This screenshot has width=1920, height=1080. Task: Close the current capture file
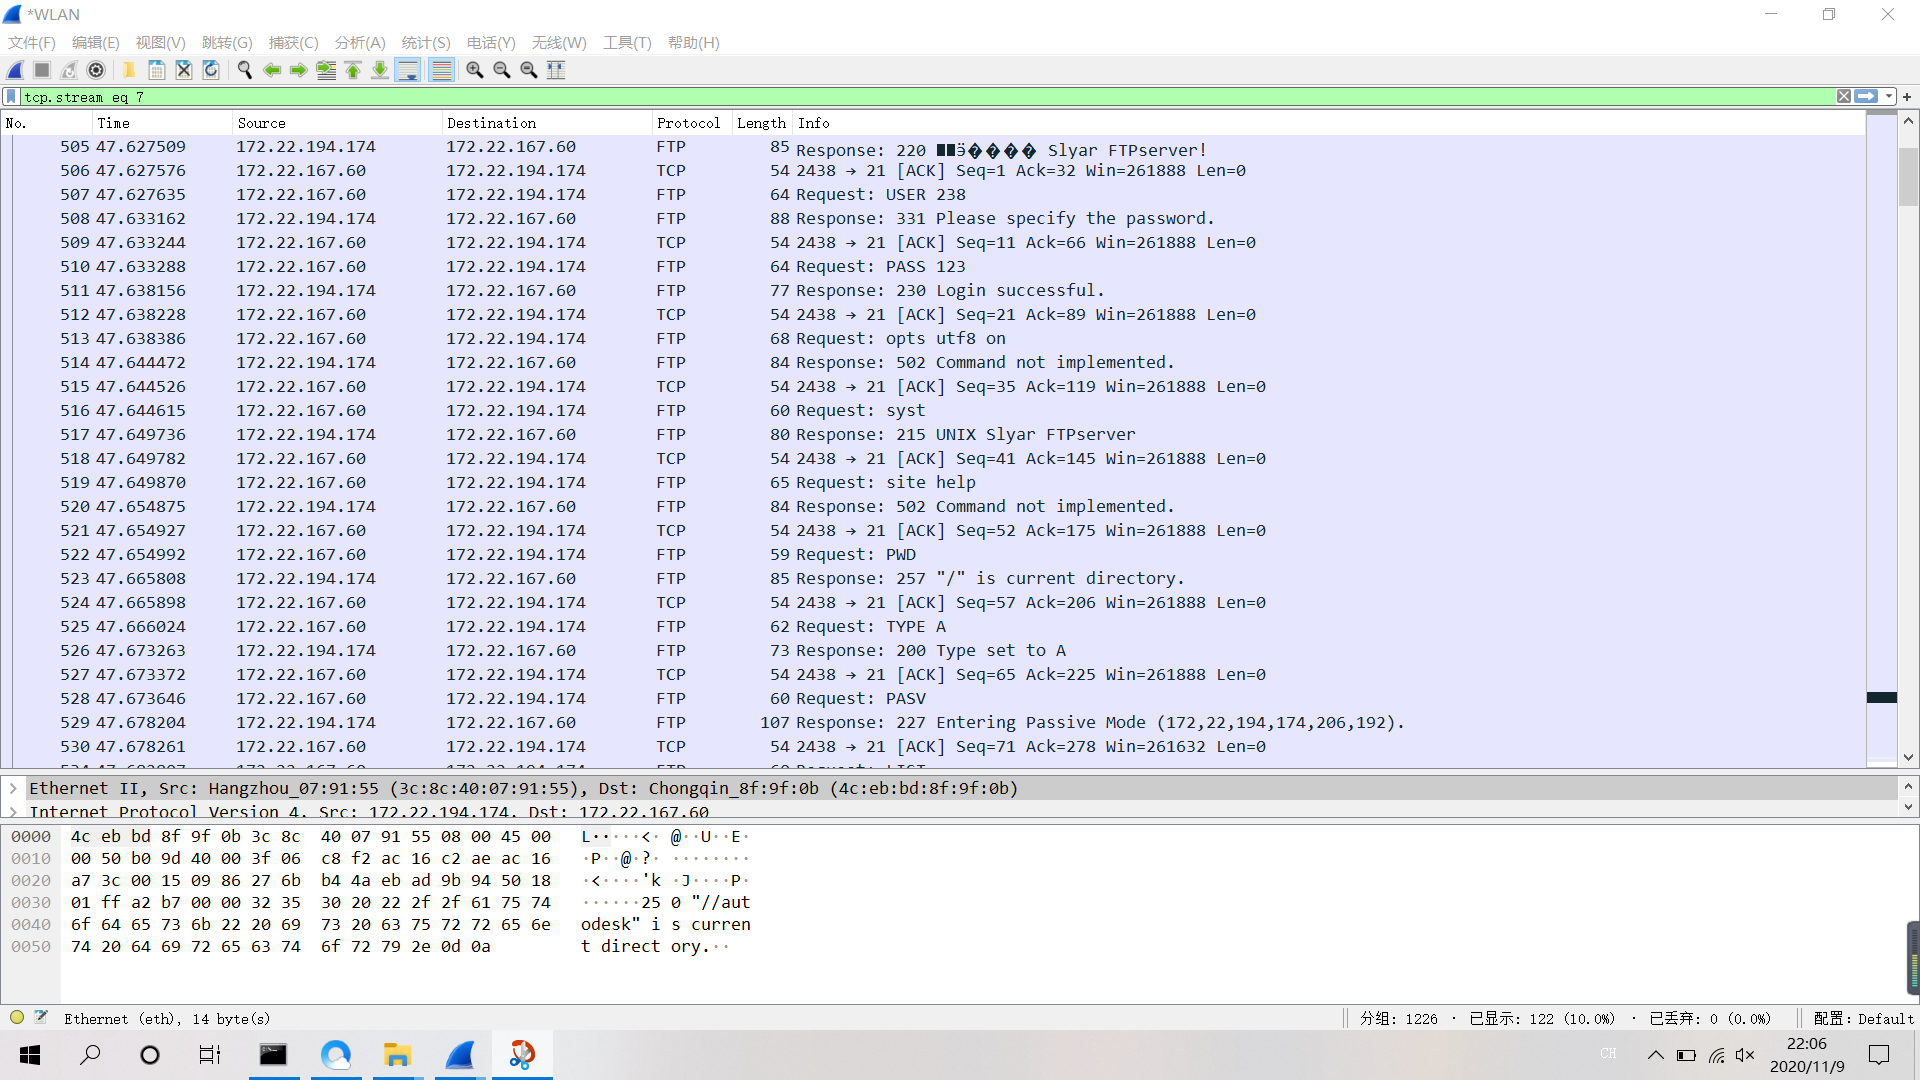(184, 70)
